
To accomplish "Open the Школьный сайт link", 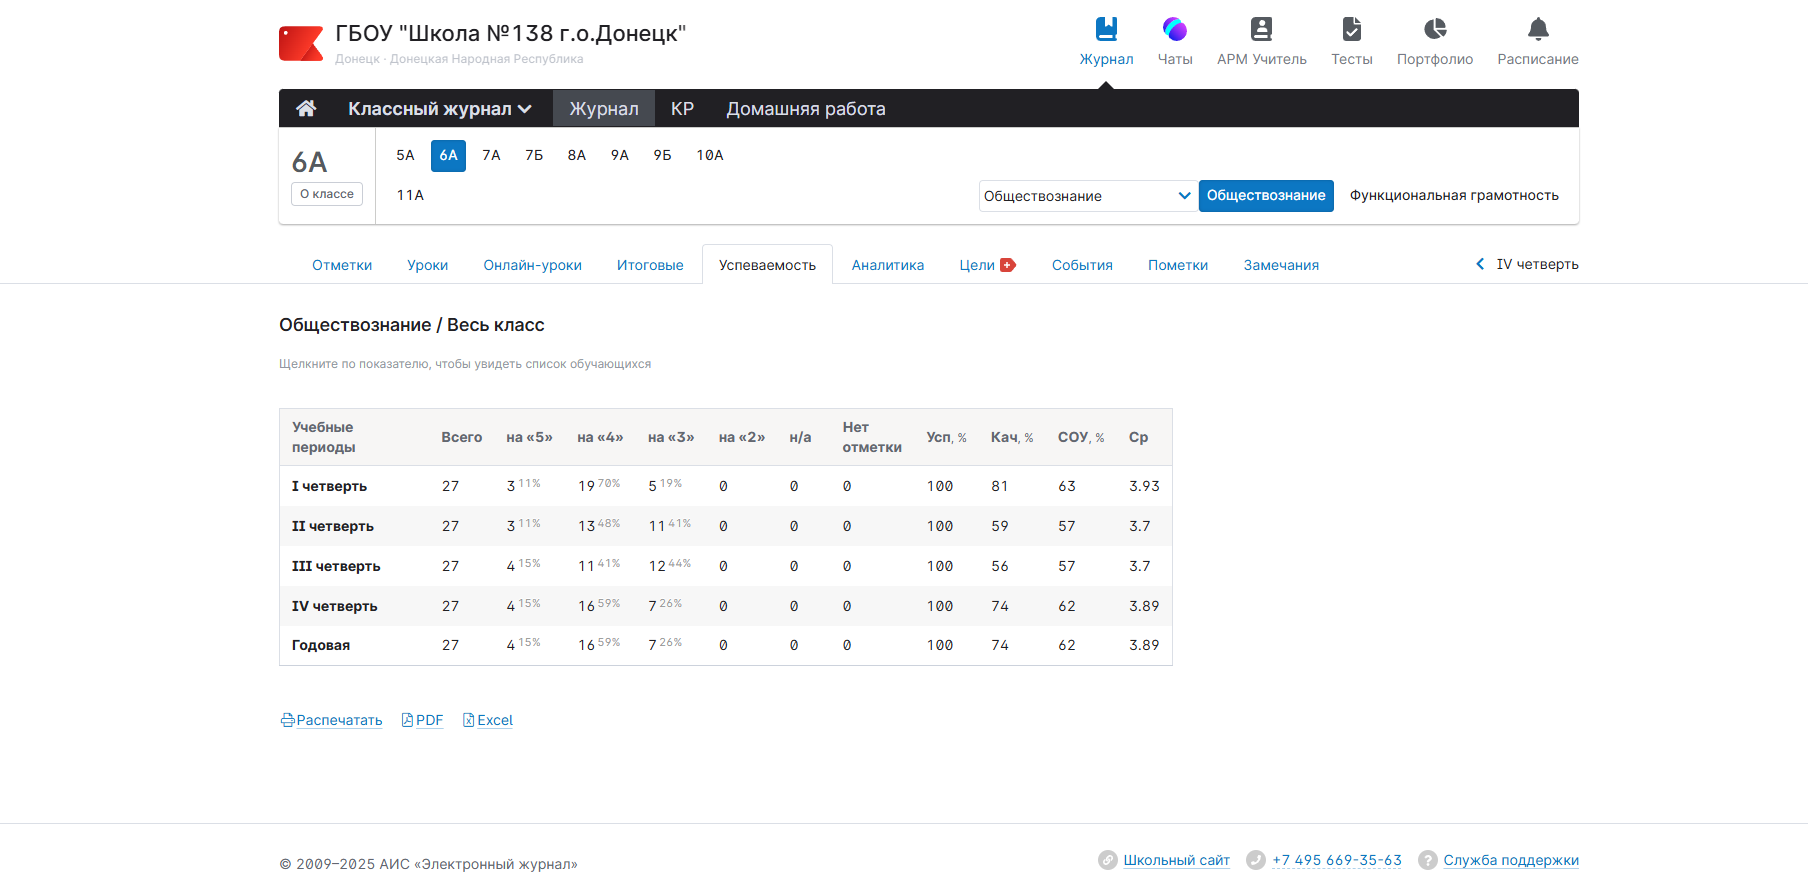I will (1176, 860).
